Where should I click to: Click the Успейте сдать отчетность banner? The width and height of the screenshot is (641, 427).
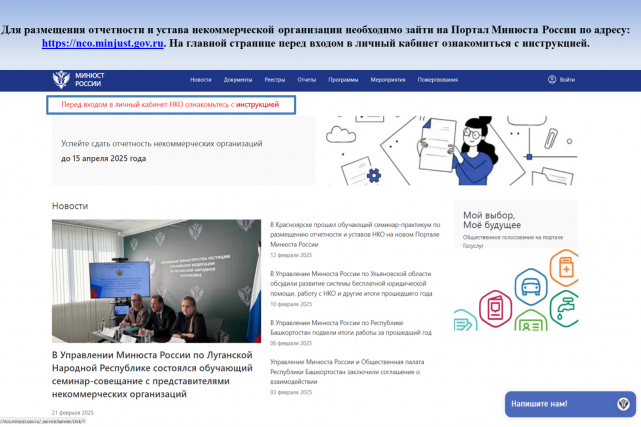184,151
